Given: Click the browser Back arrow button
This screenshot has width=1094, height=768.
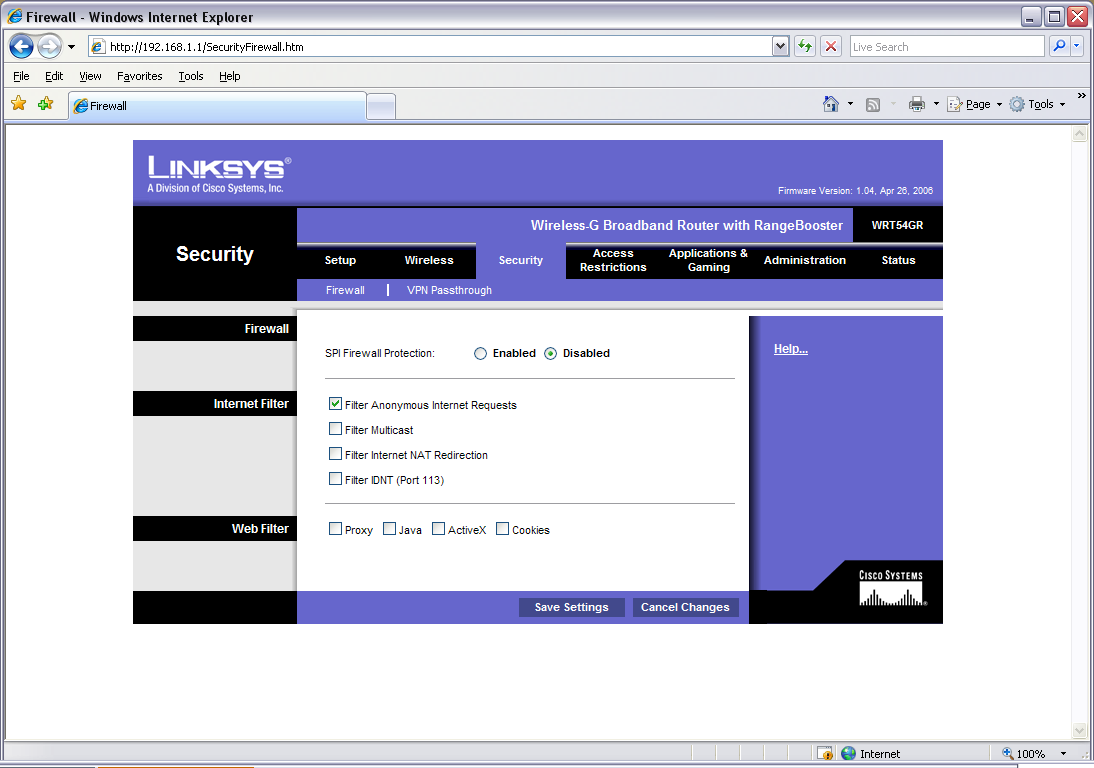Looking at the screenshot, I should tap(22, 46).
